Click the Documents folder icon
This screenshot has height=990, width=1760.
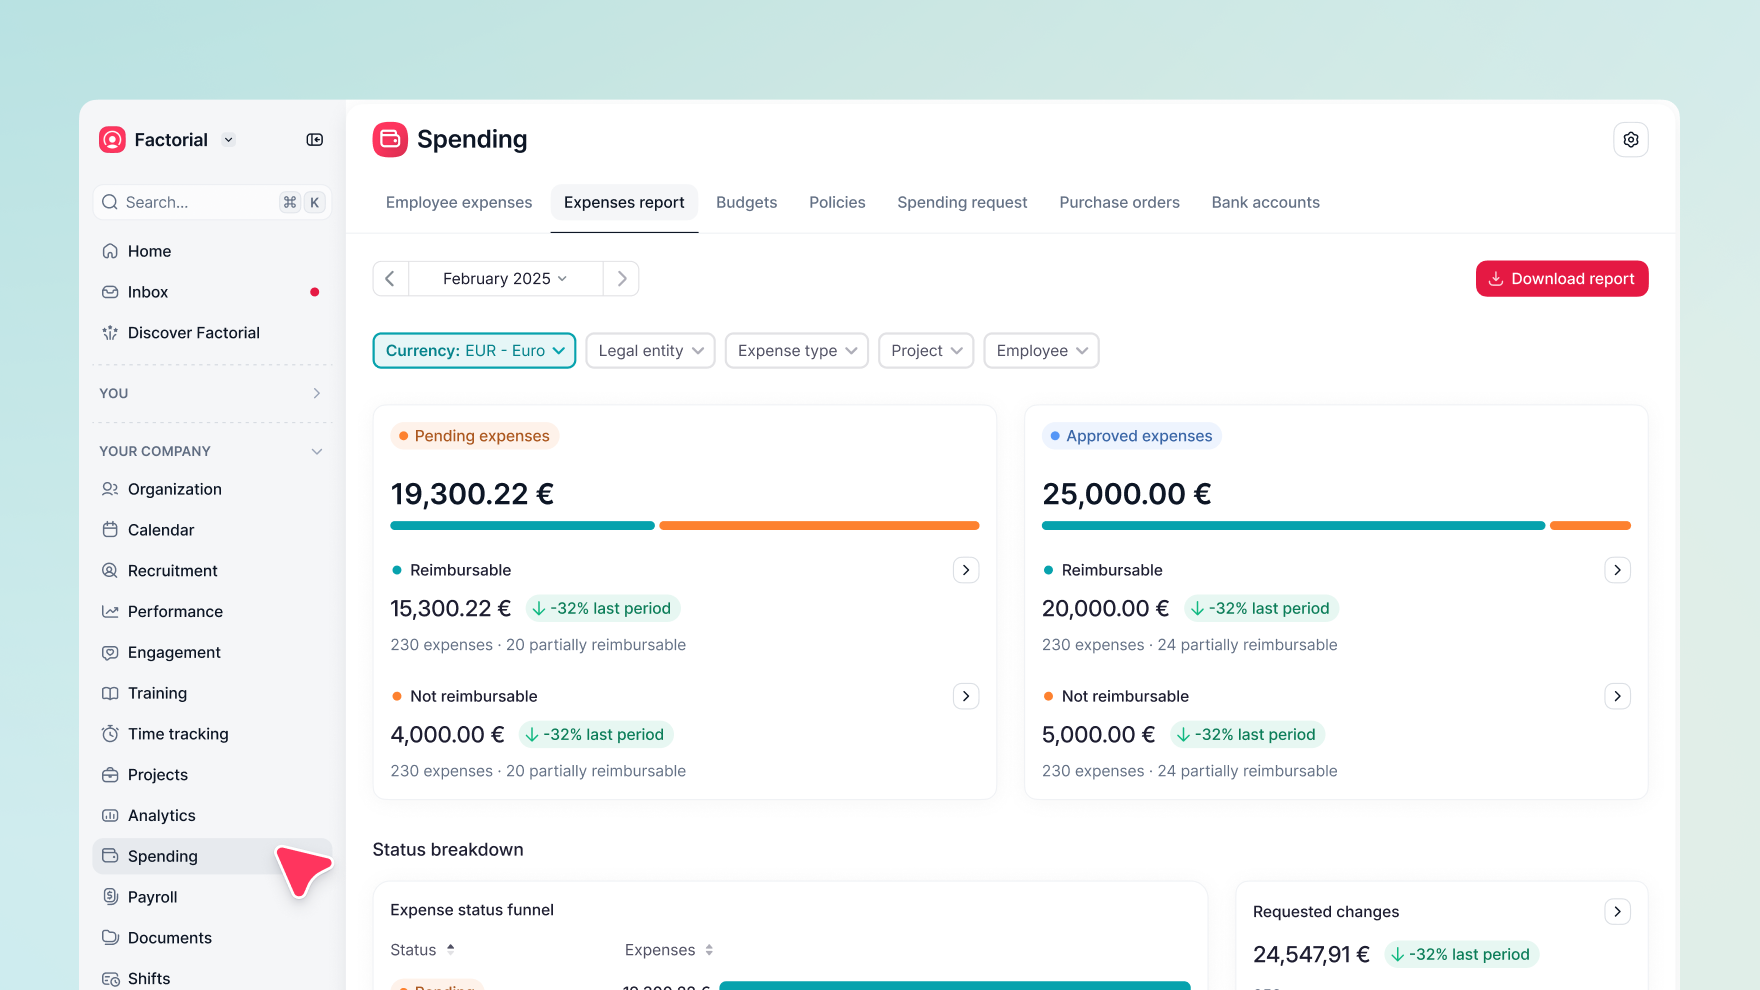(110, 938)
